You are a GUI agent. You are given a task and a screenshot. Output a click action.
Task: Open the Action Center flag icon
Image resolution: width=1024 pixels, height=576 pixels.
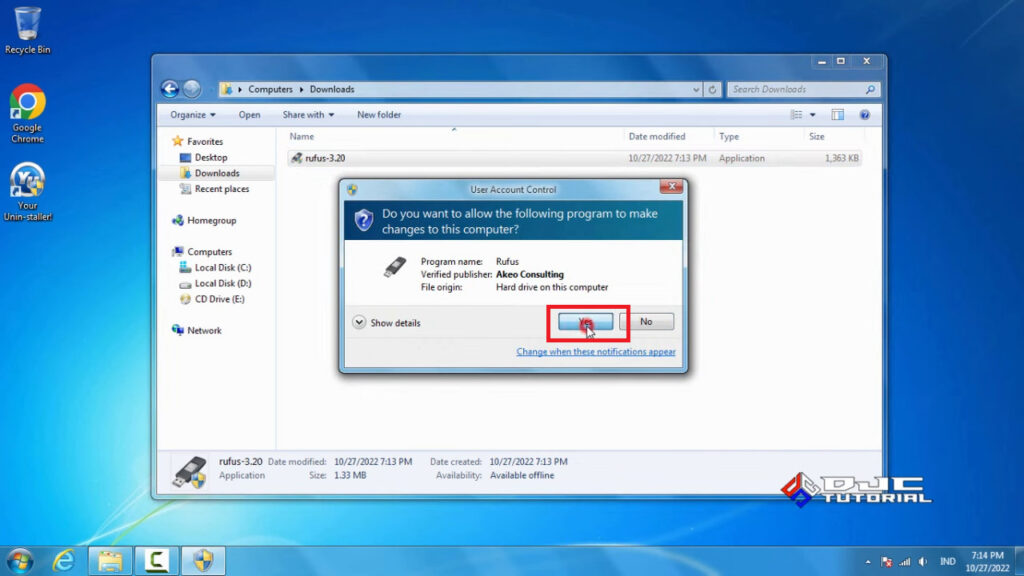click(885, 562)
